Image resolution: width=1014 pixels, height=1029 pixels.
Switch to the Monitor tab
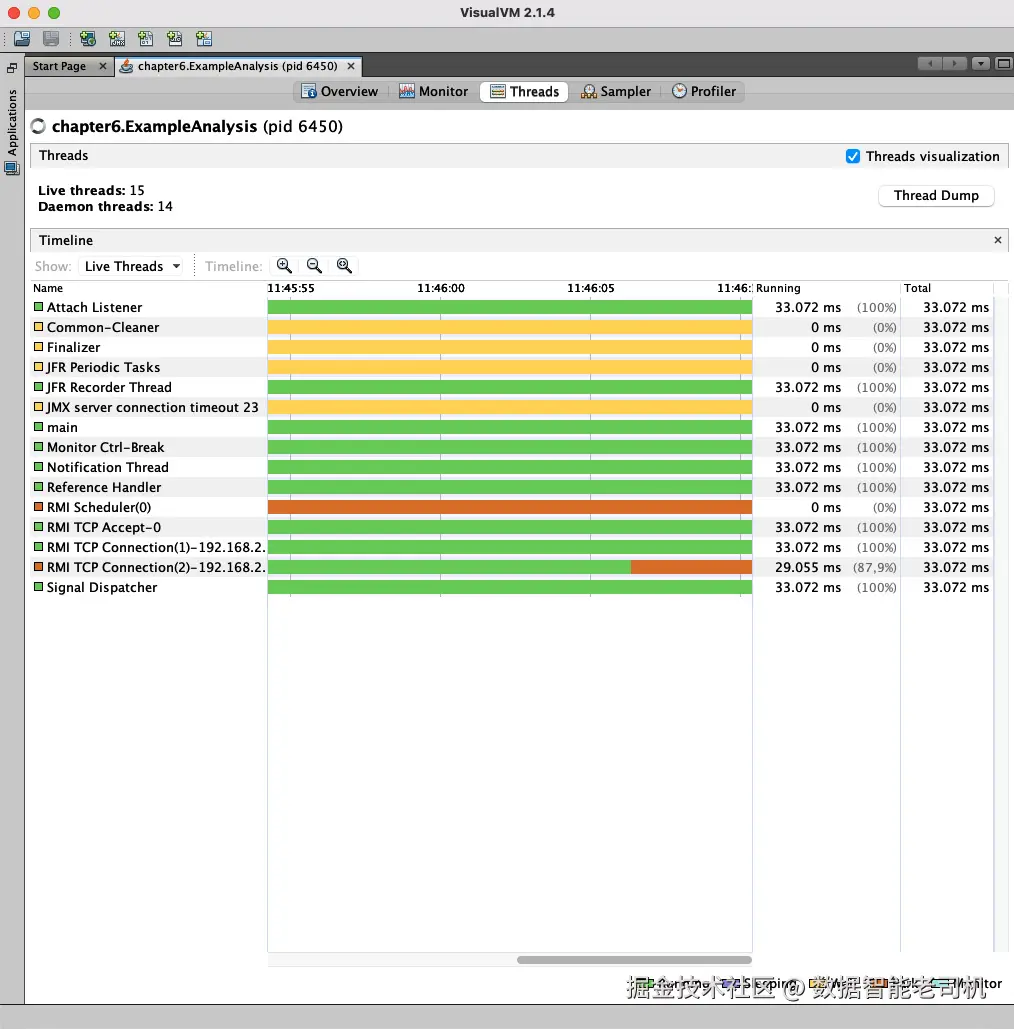pyautogui.click(x=434, y=91)
